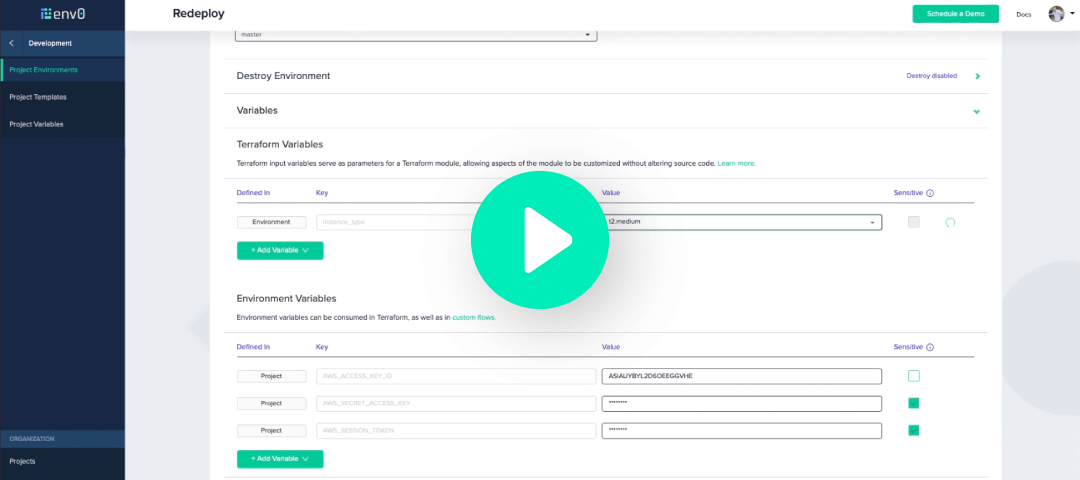Open Add Variable dropdown under Terraform Variables
This screenshot has height=480, width=1080.
[x=280, y=251]
